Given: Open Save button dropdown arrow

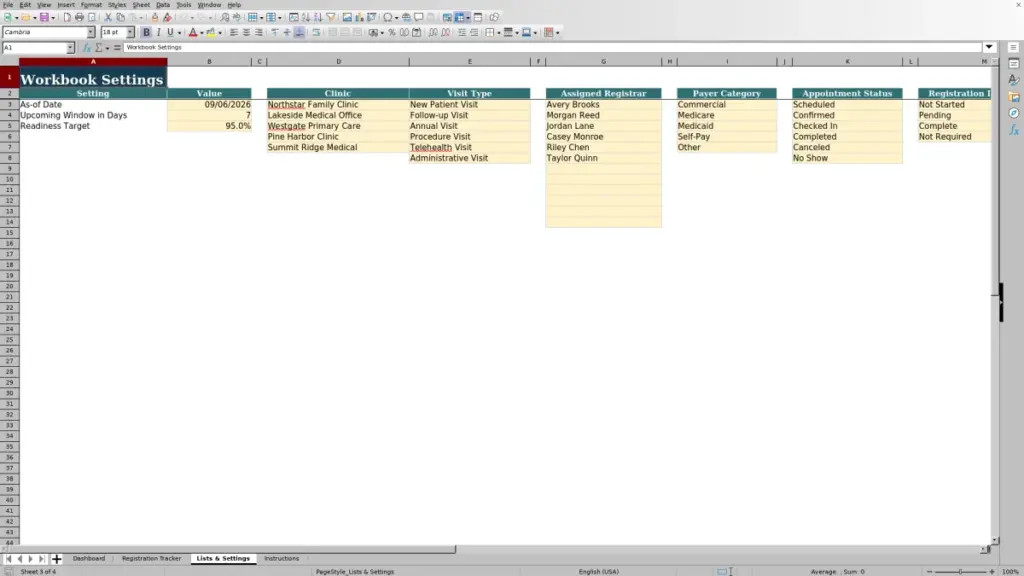Looking at the screenshot, I should 53,18.
